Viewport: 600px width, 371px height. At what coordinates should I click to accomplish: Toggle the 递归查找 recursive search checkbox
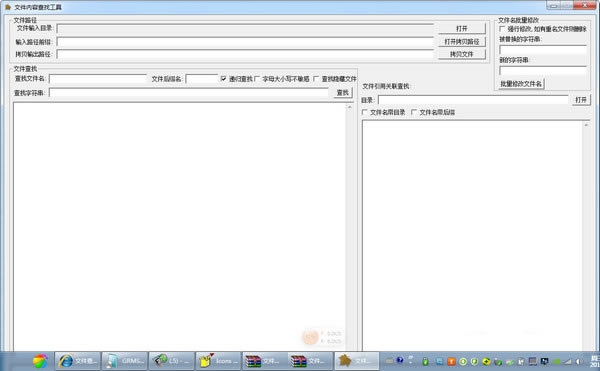coord(223,79)
